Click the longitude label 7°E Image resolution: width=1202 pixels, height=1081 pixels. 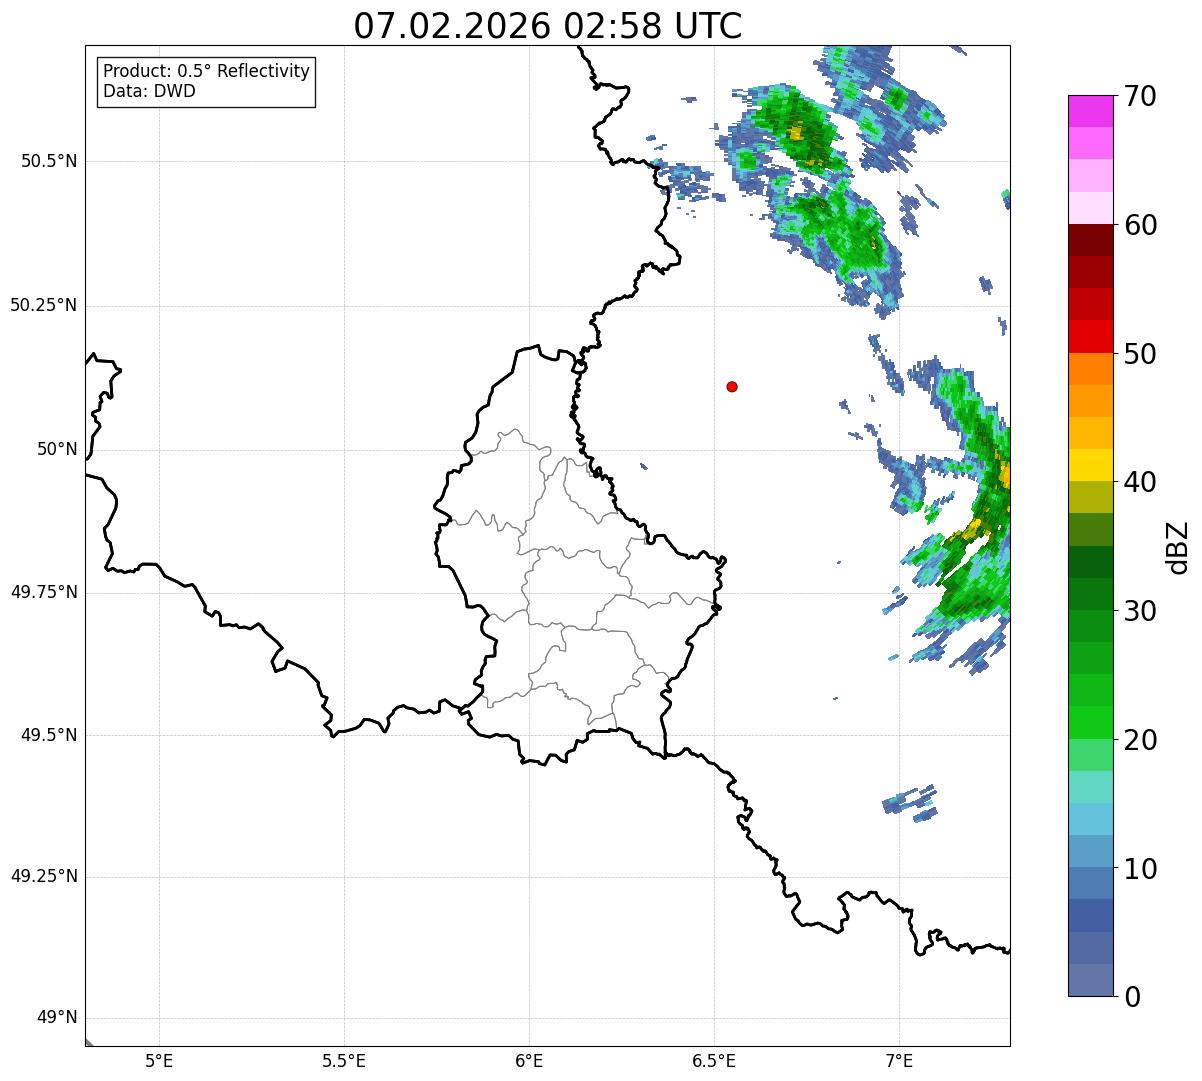pos(899,1060)
